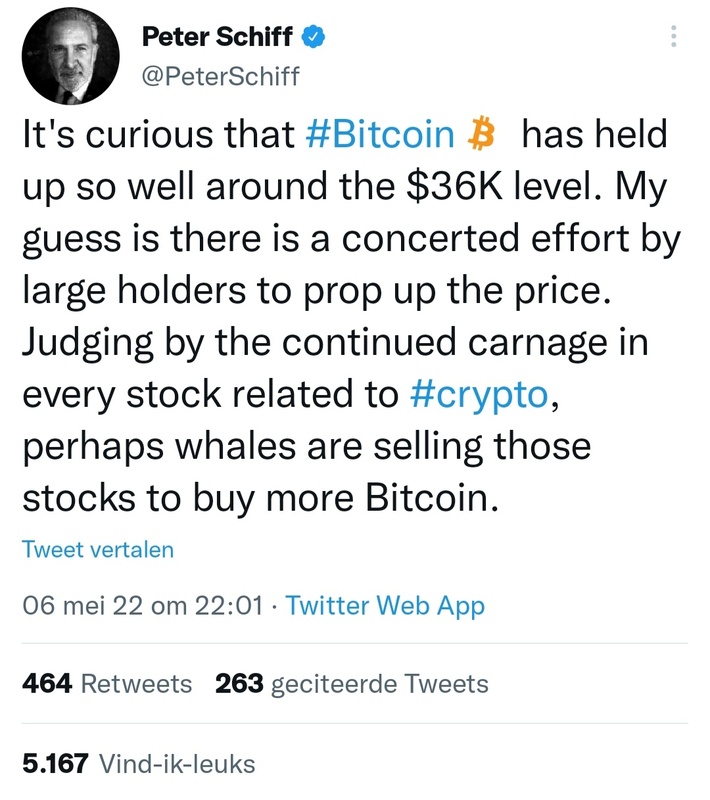Open the #Bitcoin hashtag
This screenshot has width=710, height=800.
tap(378, 137)
